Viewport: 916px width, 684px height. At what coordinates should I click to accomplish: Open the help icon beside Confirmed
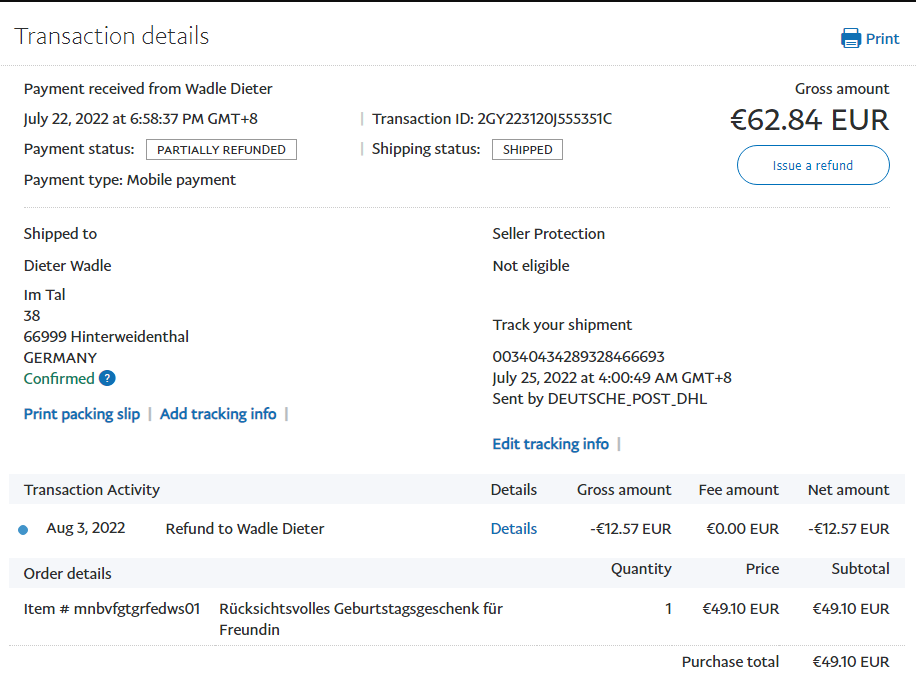[x=107, y=378]
